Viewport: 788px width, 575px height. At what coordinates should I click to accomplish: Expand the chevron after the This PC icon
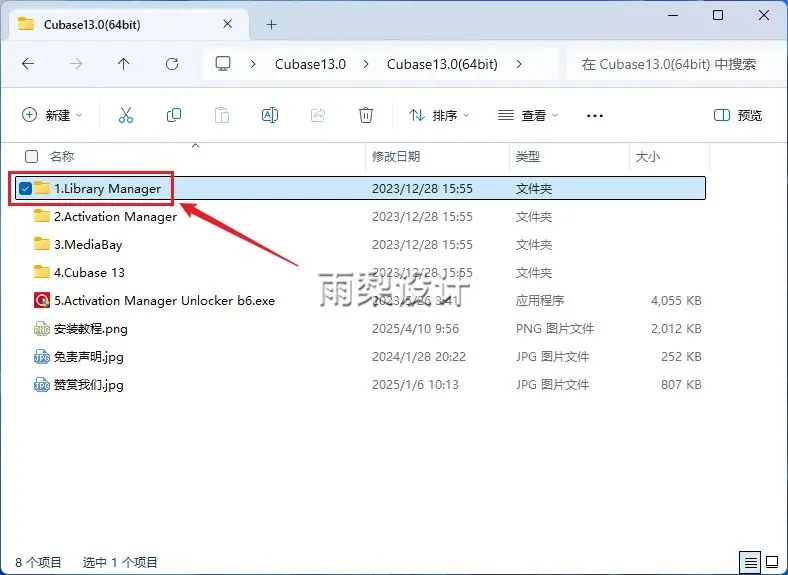[x=253, y=64]
